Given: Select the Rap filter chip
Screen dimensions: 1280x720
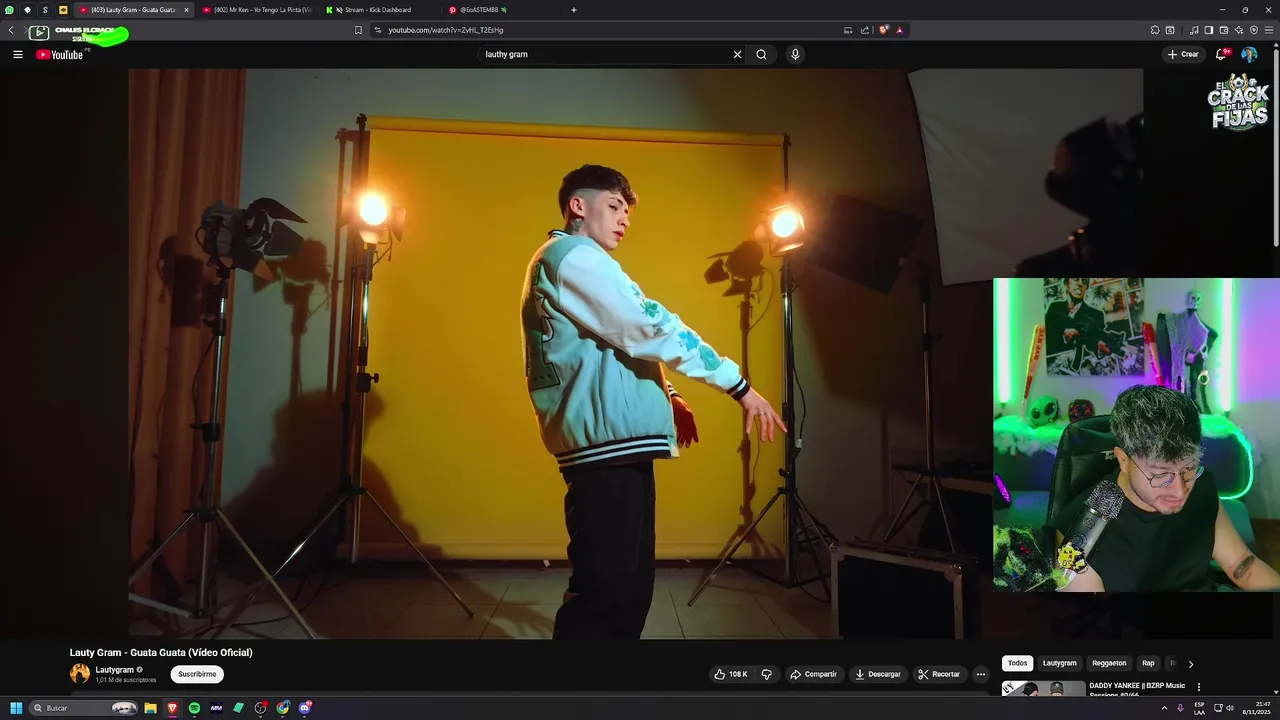Looking at the screenshot, I should coord(1148,663).
